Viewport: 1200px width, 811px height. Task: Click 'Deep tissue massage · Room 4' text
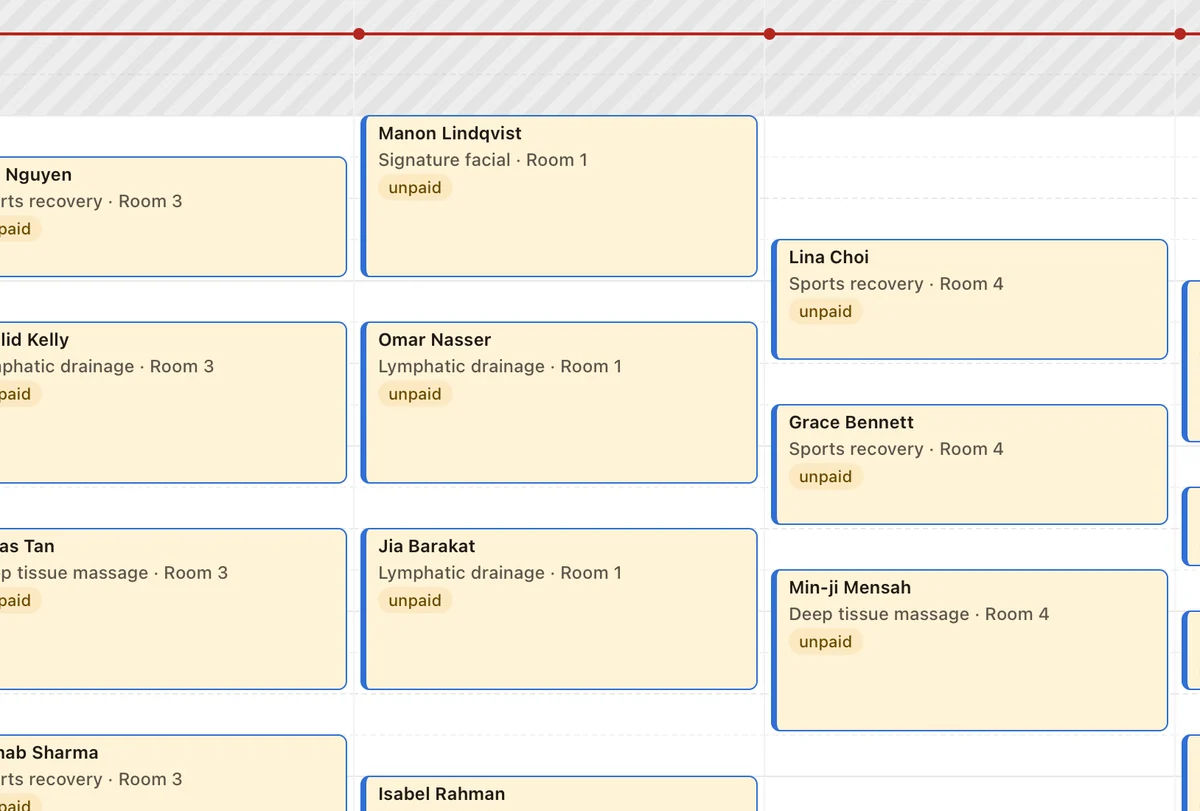[x=919, y=614]
